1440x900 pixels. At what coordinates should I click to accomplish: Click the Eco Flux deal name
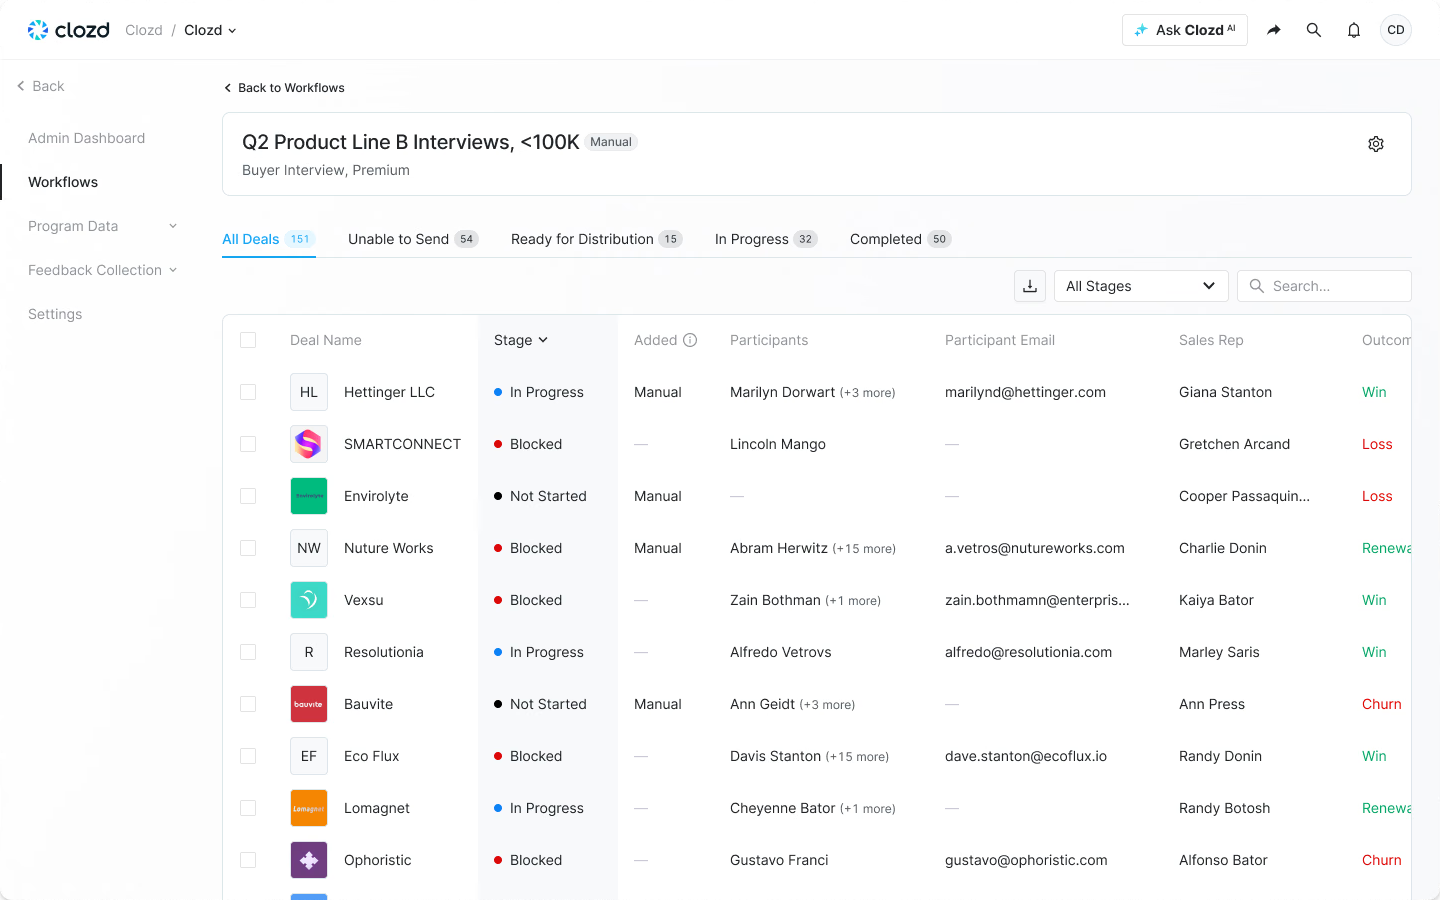[372, 756]
